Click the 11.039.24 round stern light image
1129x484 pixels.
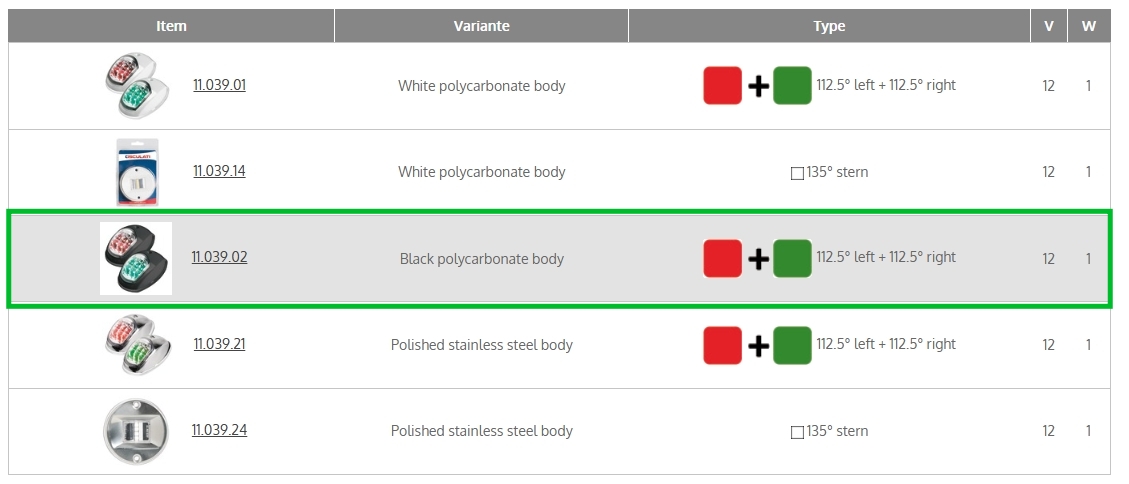coord(136,431)
